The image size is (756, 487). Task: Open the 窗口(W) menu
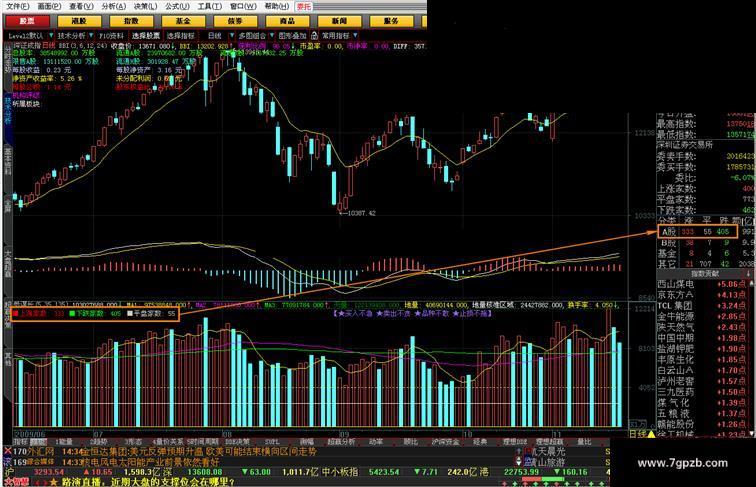(x=243, y=6)
